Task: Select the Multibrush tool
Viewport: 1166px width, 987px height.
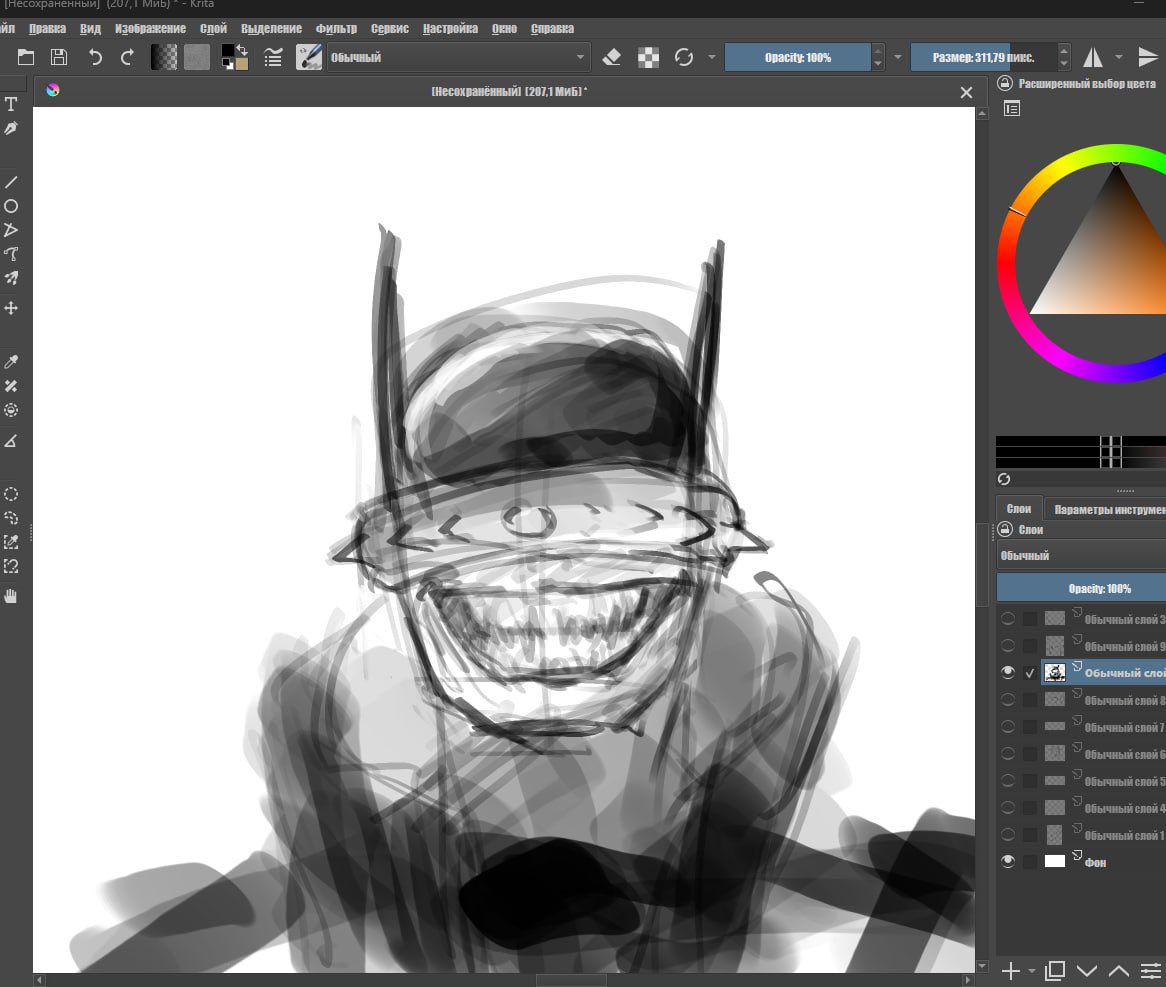Action: point(11,278)
